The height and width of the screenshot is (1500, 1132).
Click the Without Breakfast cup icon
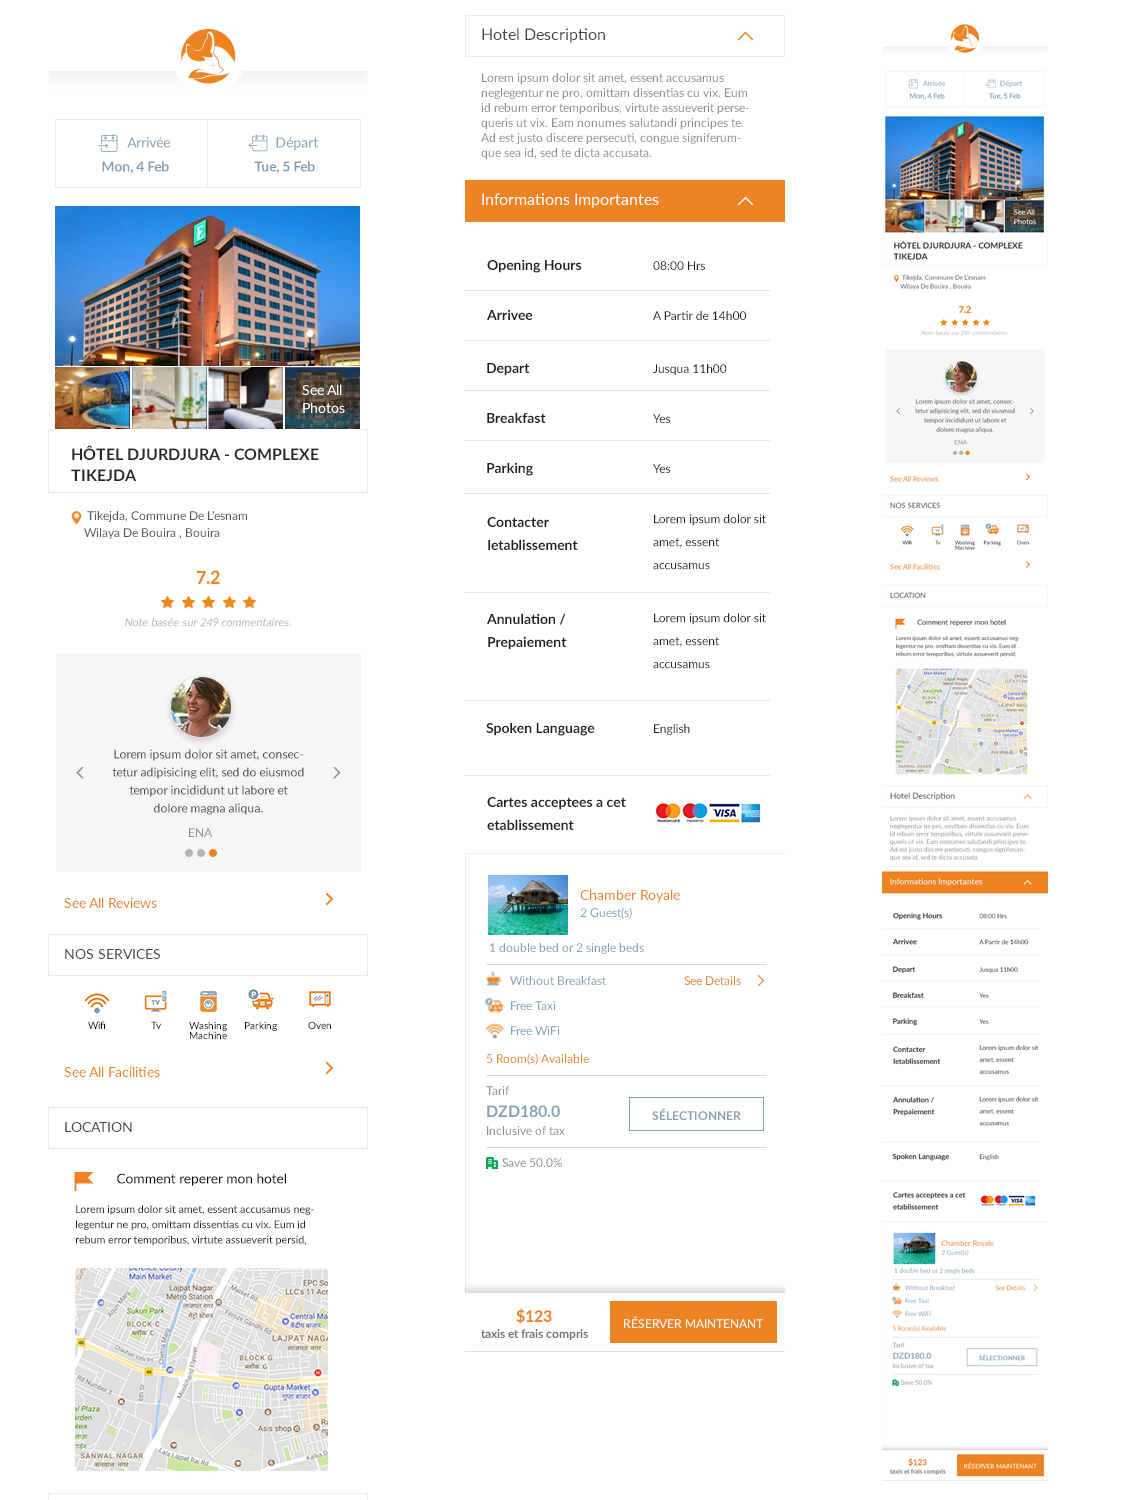(494, 980)
